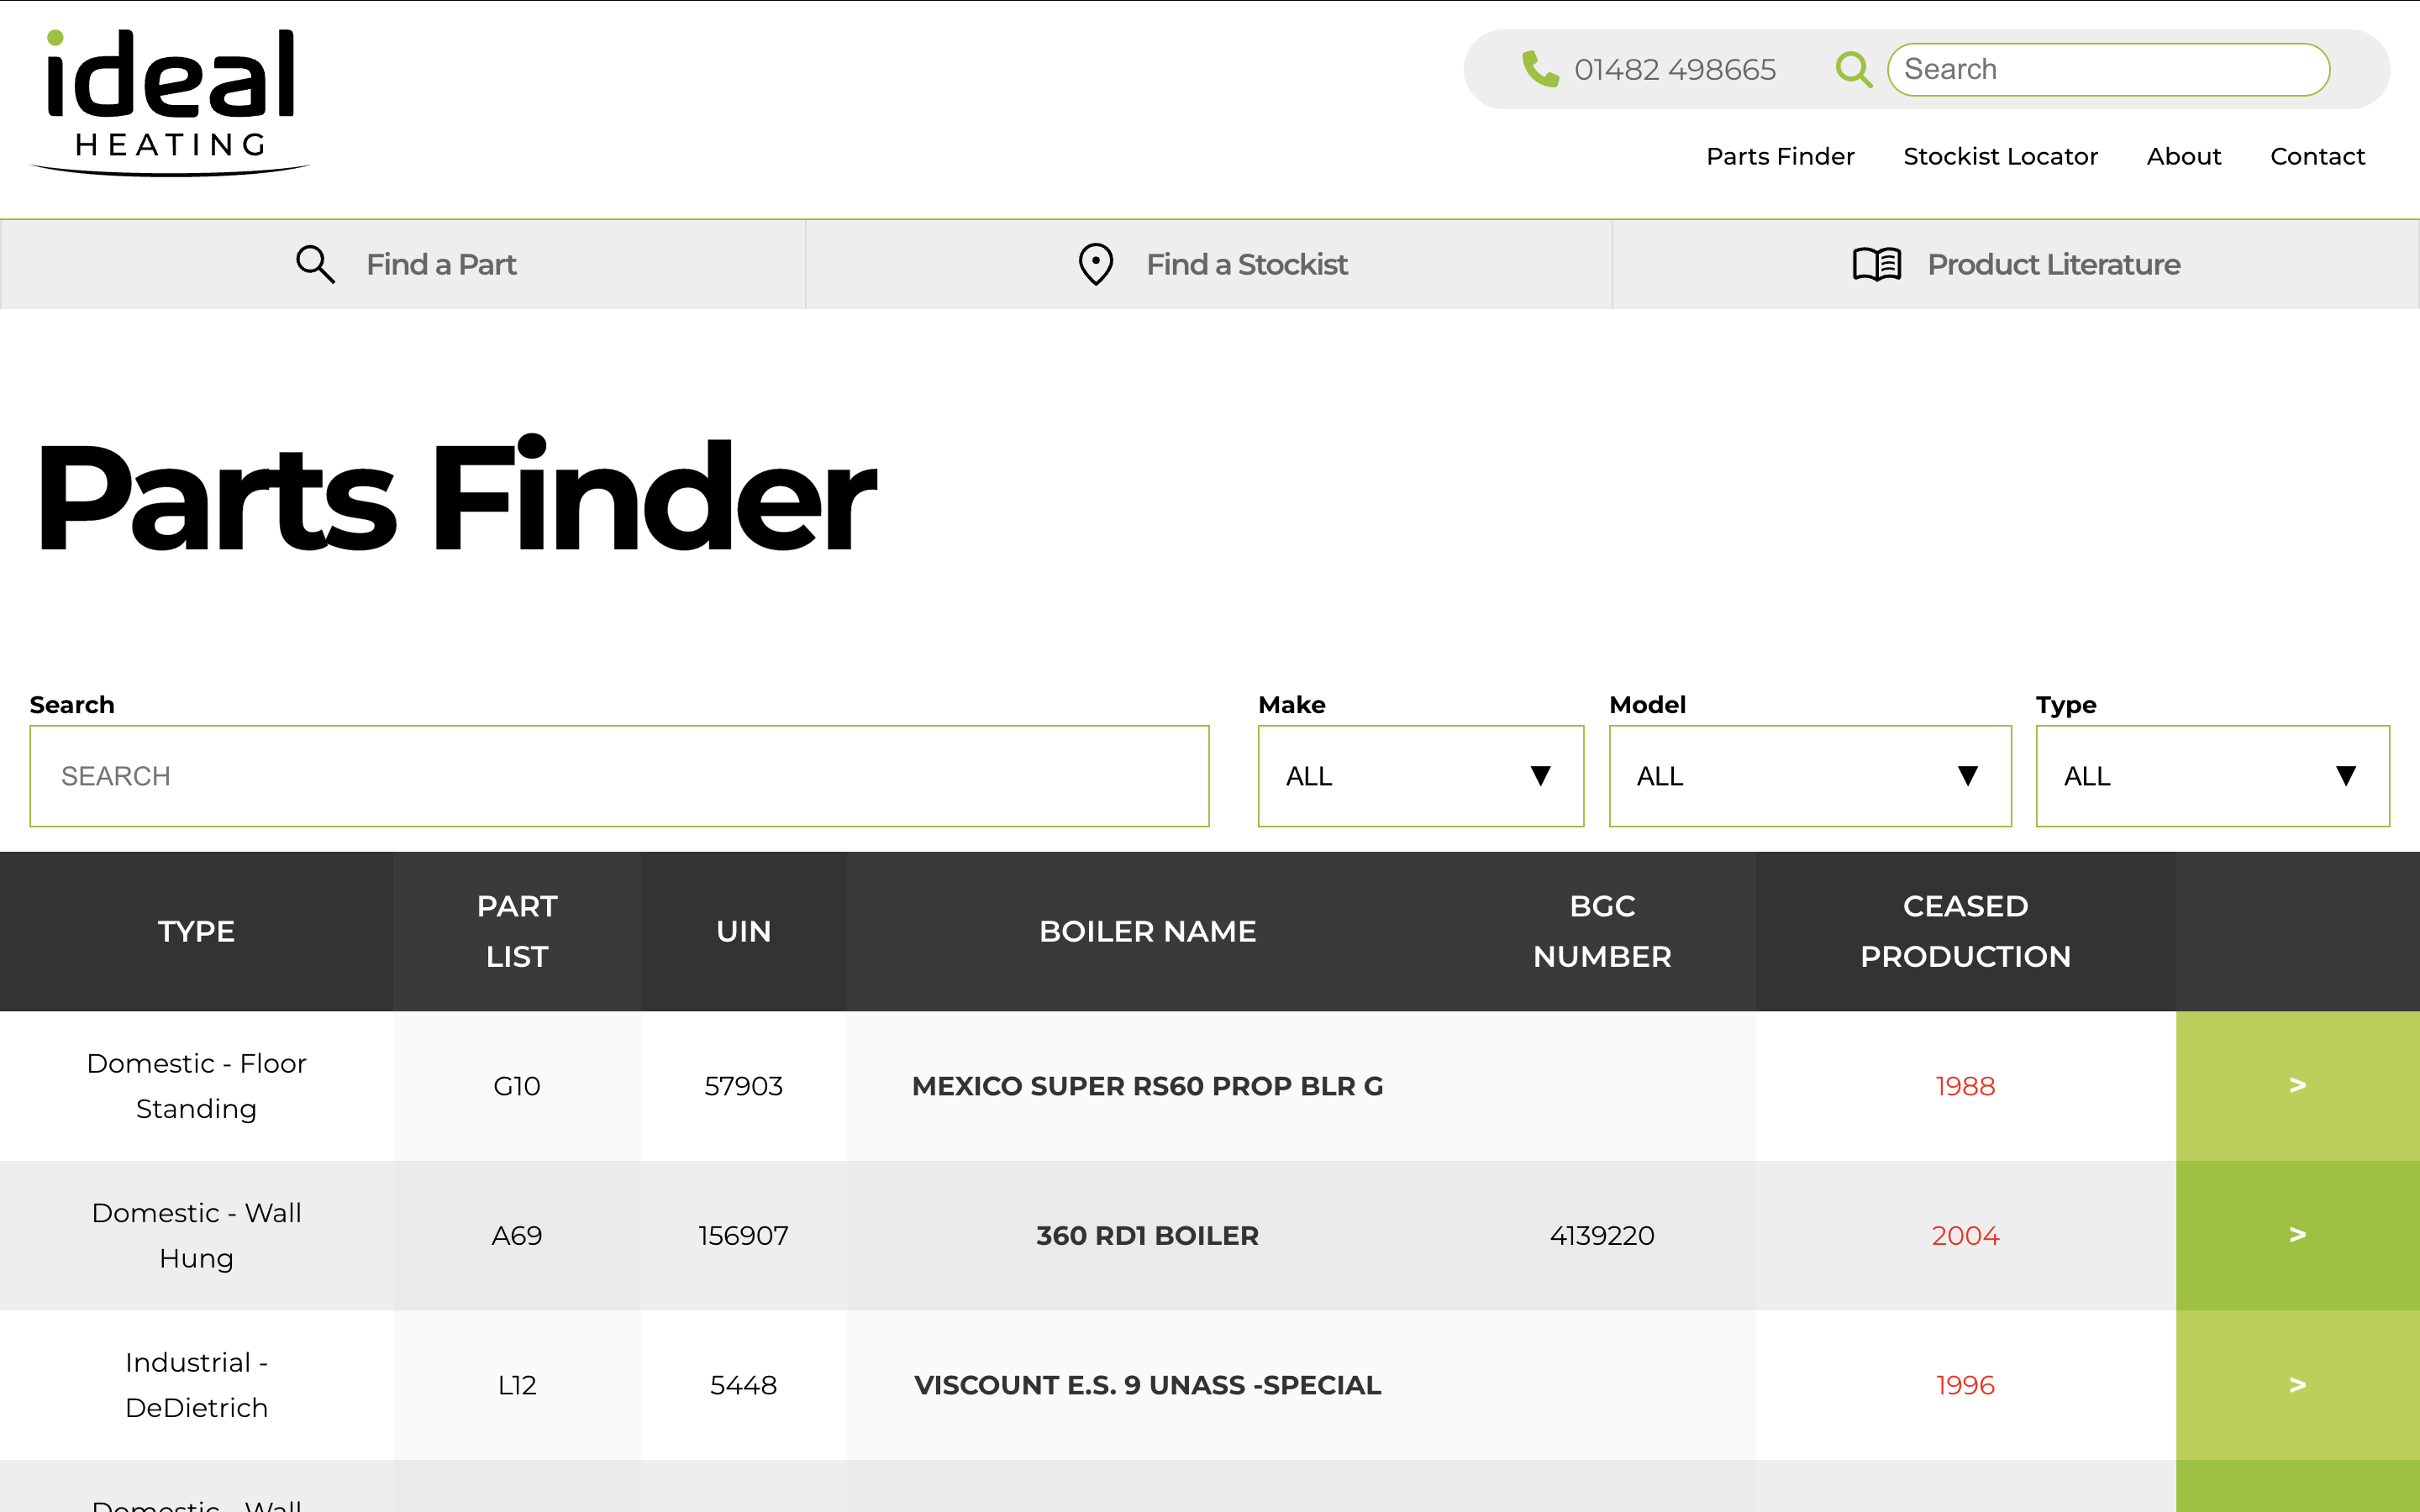Click the UIN column header
This screenshot has height=1512, width=2420.
[x=743, y=931]
